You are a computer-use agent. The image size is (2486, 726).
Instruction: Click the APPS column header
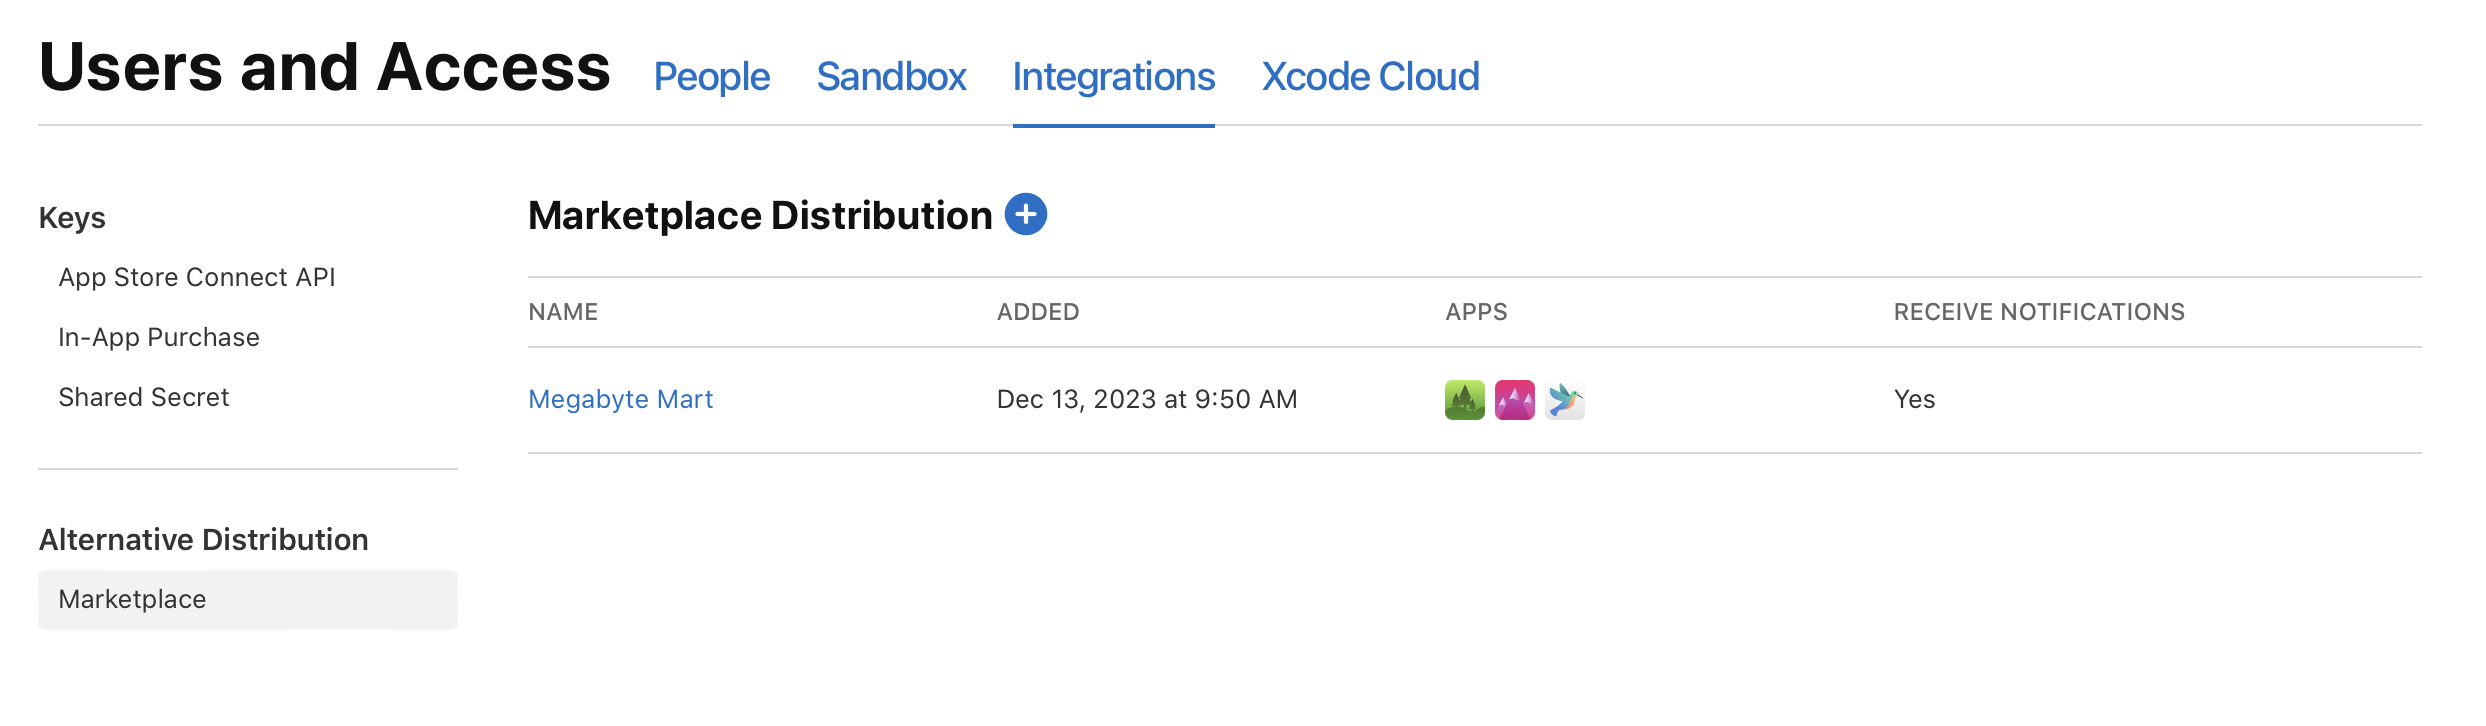click(1476, 312)
